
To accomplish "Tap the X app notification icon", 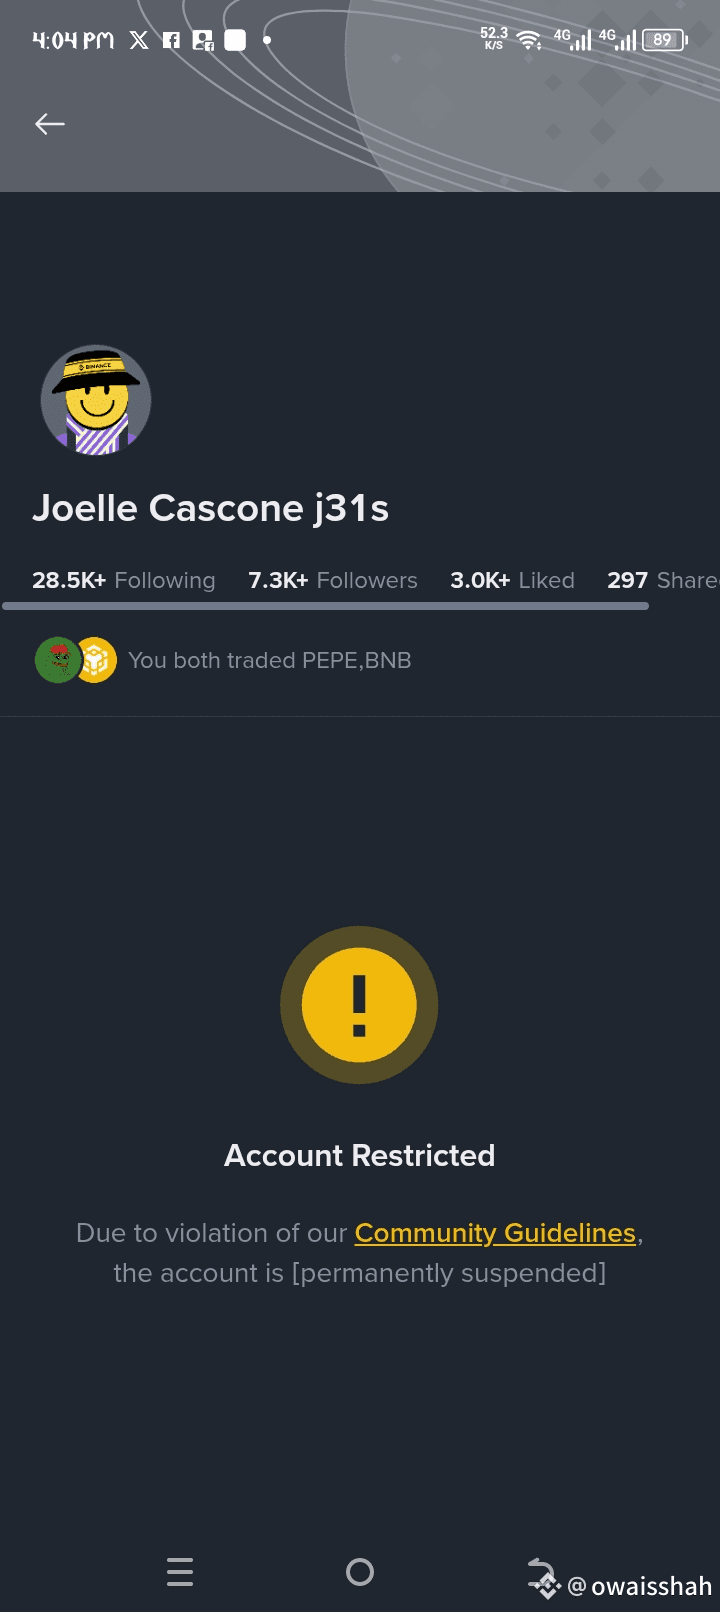I will (x=139, y=40).
